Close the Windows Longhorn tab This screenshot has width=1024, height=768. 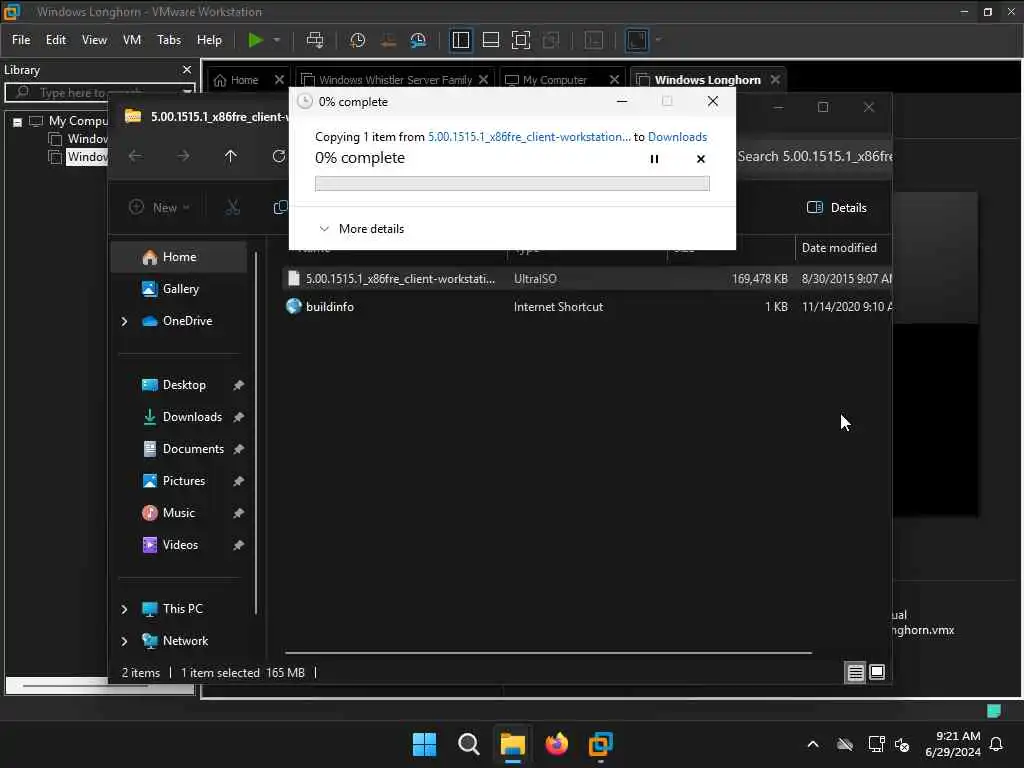tap(775, 80)
